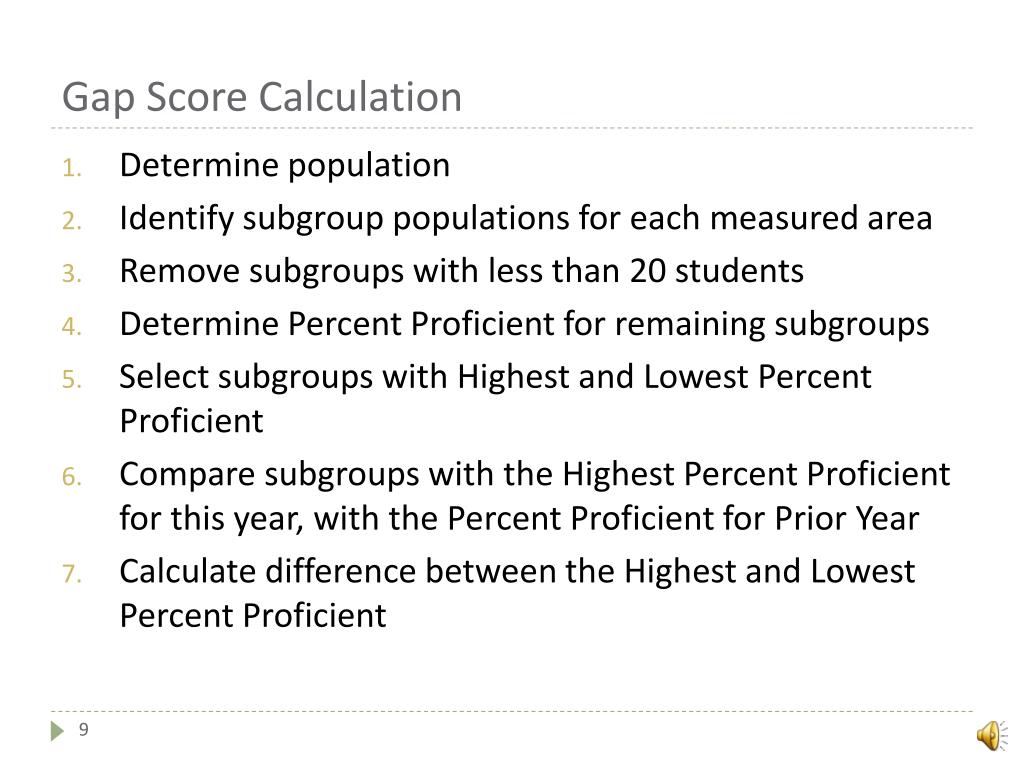Select the slide number 9
This screenshot has width=1024, height=768.
tap(84, 729)
